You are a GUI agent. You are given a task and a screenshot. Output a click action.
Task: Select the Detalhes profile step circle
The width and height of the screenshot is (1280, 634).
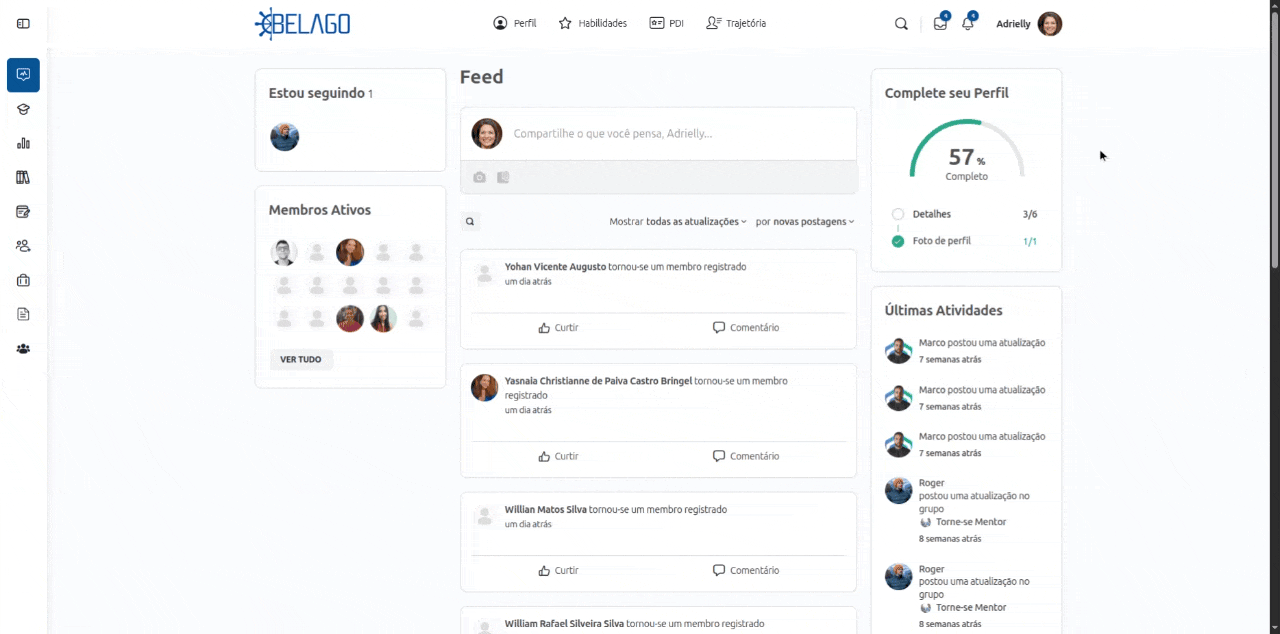[898, 214]
